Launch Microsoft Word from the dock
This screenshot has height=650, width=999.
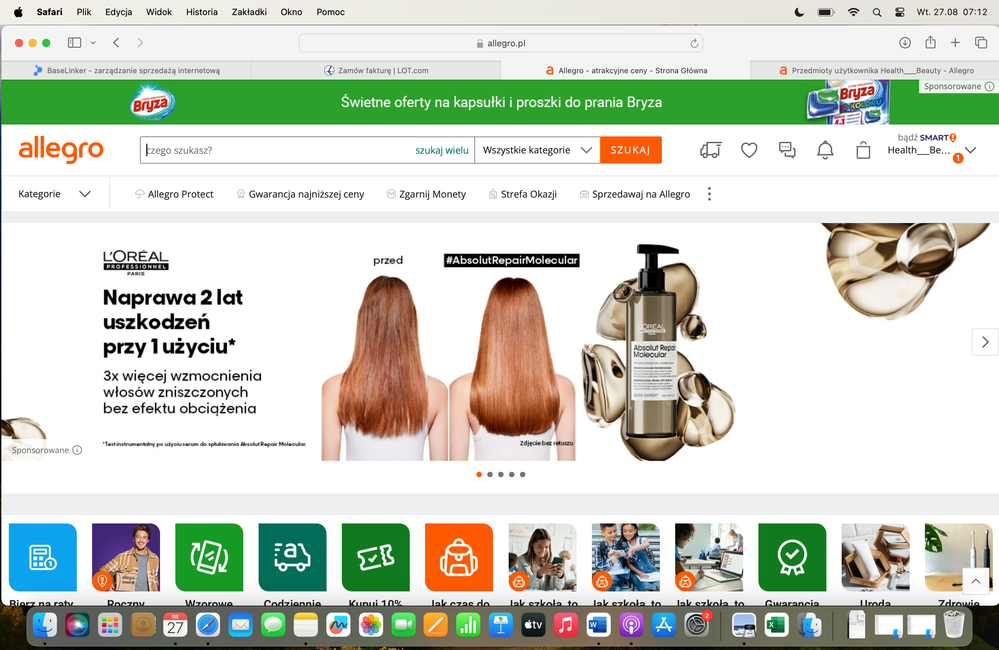(598, 626)
